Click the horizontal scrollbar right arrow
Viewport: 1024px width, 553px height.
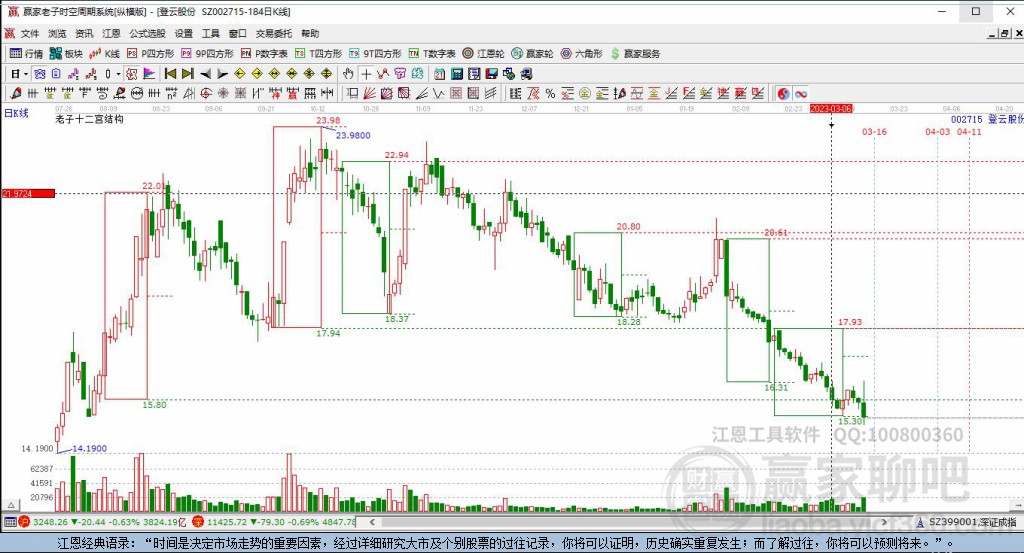(884, 522)
